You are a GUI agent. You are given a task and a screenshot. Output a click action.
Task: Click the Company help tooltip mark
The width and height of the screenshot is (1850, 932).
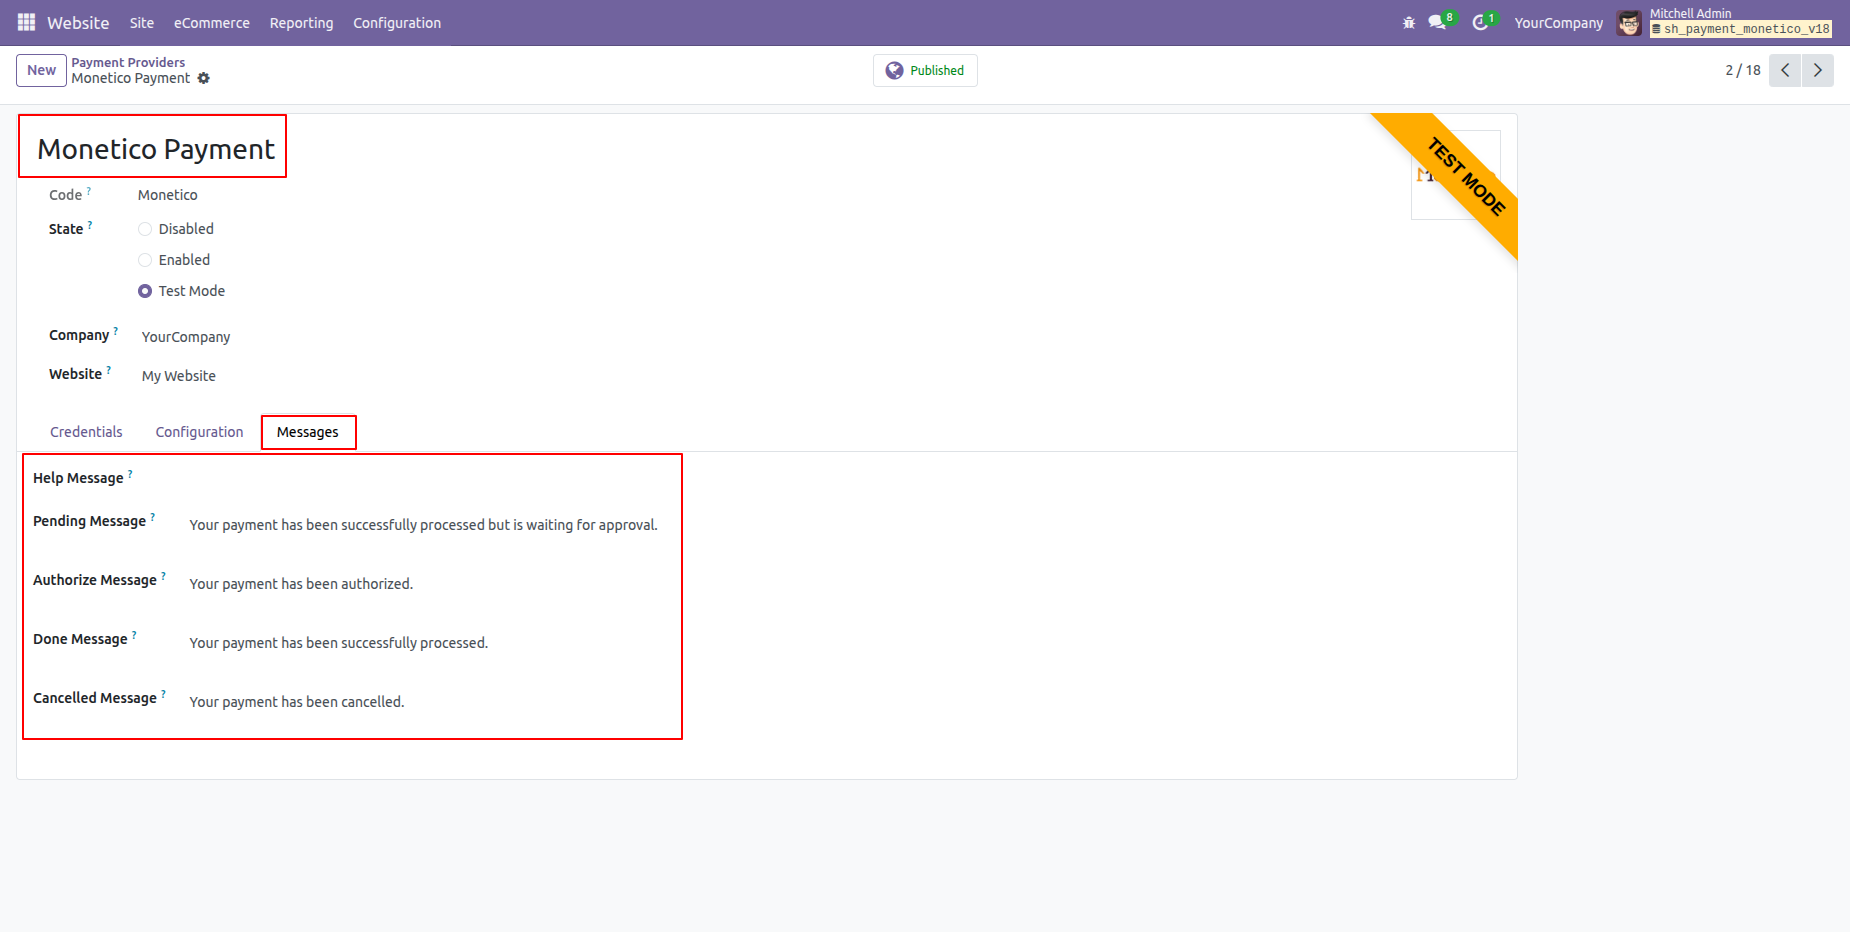[116, 330]
